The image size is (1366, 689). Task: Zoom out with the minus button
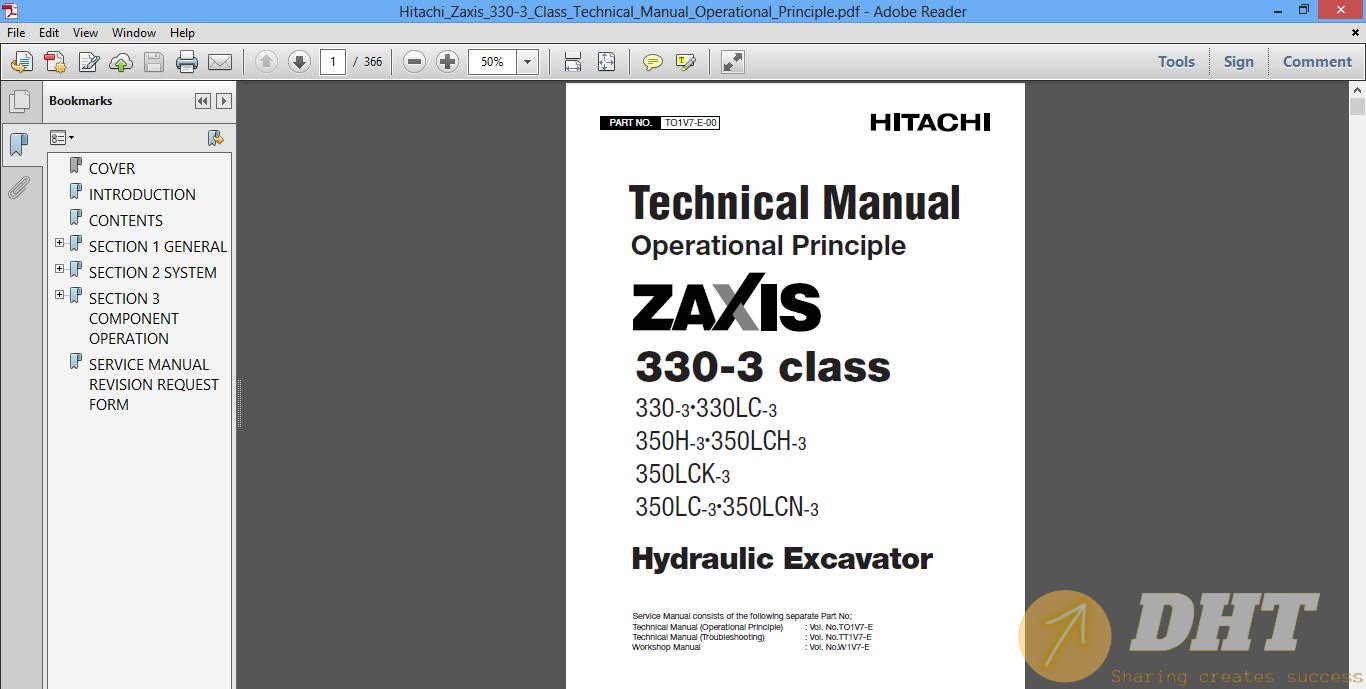(414, 62)
